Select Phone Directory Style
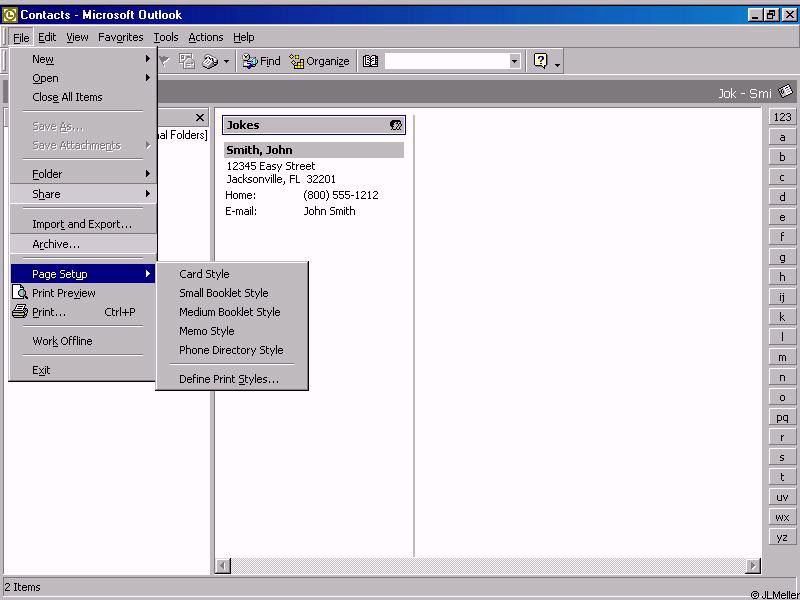This screenshot has height=600, width=800. click(232, 350)
